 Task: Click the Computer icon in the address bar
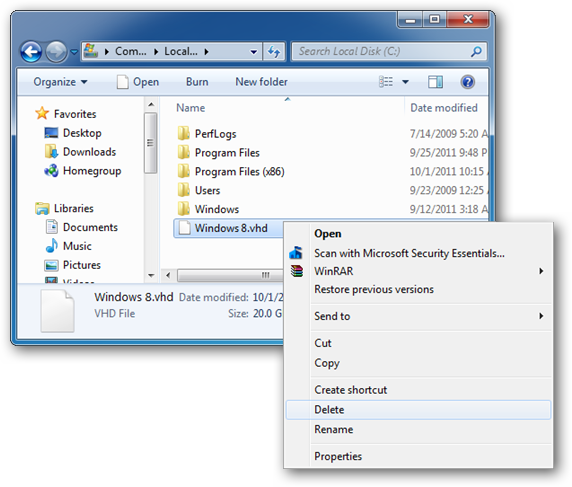coord(90,51)
